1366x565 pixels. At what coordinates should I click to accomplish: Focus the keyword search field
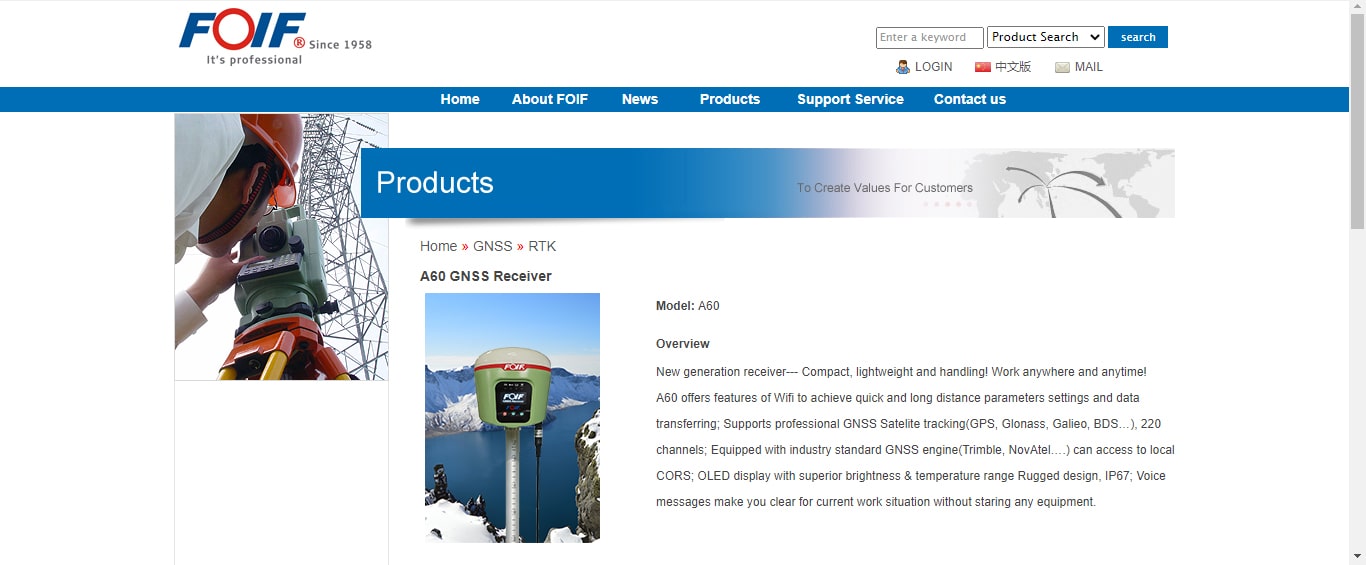coord(930,37)
